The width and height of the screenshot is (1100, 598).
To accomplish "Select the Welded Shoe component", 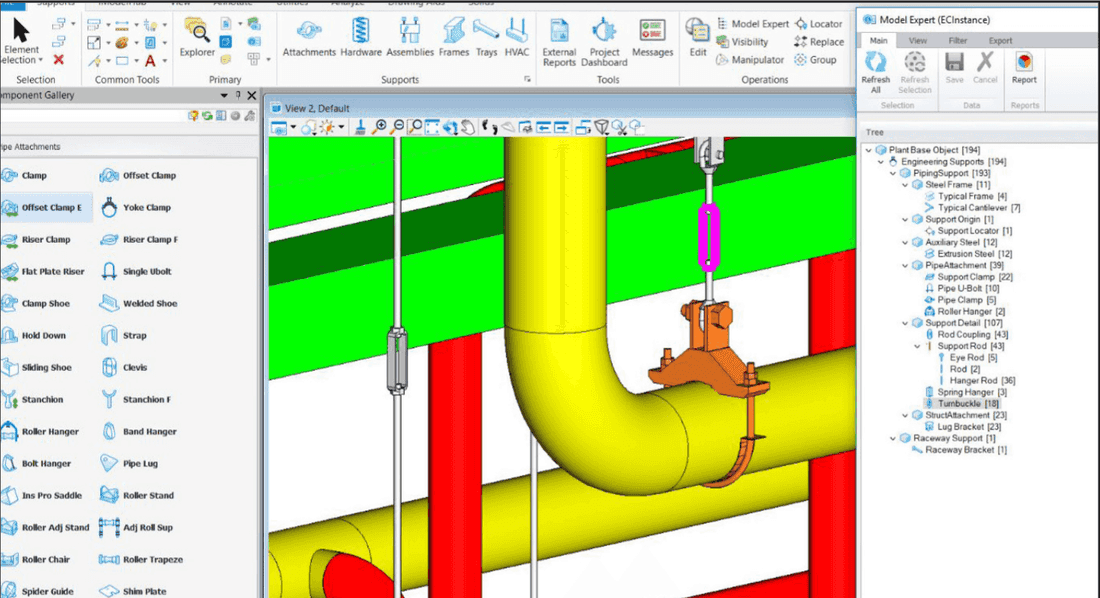I will point(138,303).
